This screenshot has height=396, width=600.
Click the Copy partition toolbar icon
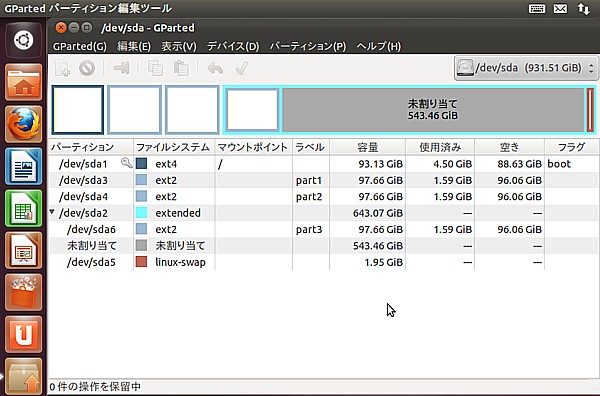coord(155,68)
